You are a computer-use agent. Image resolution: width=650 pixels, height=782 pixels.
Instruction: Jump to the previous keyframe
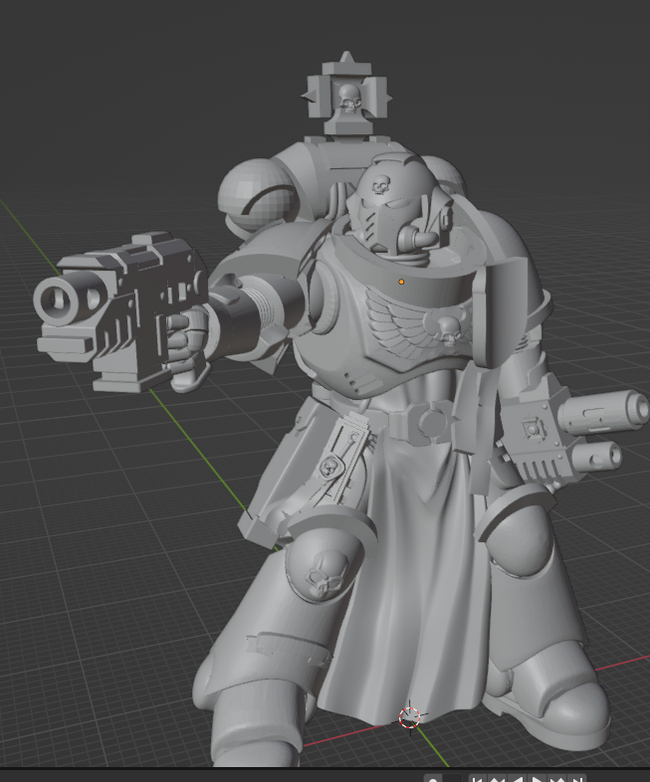point(497,780)
